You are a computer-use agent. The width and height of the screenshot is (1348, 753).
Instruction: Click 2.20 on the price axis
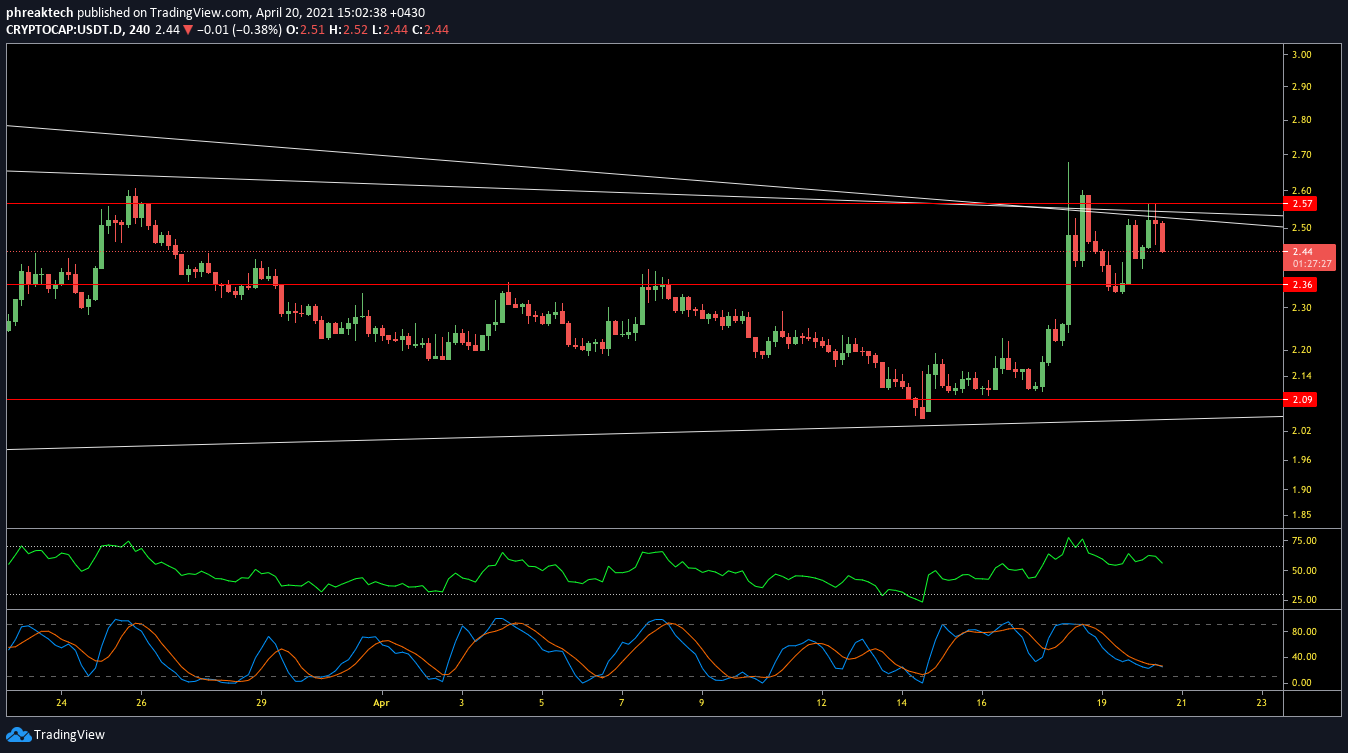pos(1302,350)
